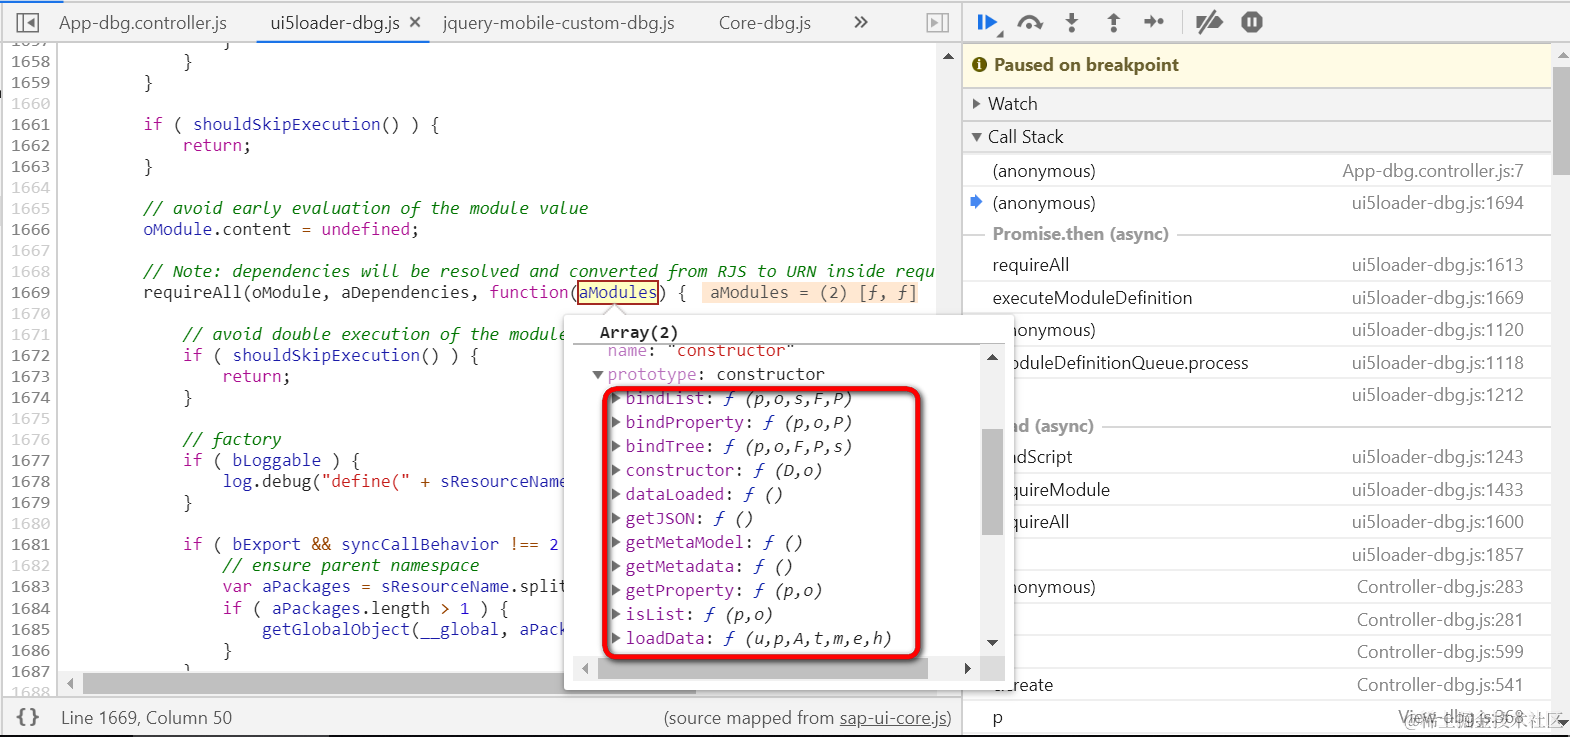The width and height of the screenshot is (1570, 737).
Task: Click the popup's horizontal scrollbar thumb
Action: 762,668
